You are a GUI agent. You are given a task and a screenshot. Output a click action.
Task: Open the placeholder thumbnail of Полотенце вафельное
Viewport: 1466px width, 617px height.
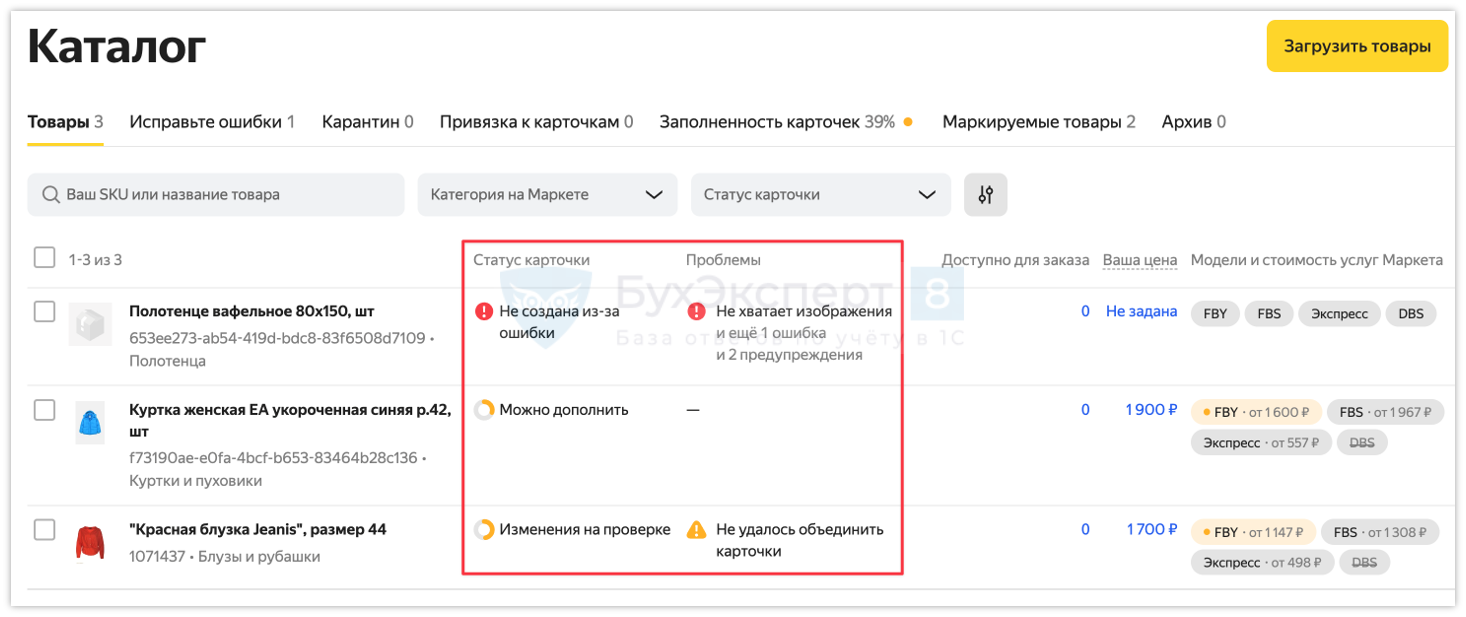[90, 325]
